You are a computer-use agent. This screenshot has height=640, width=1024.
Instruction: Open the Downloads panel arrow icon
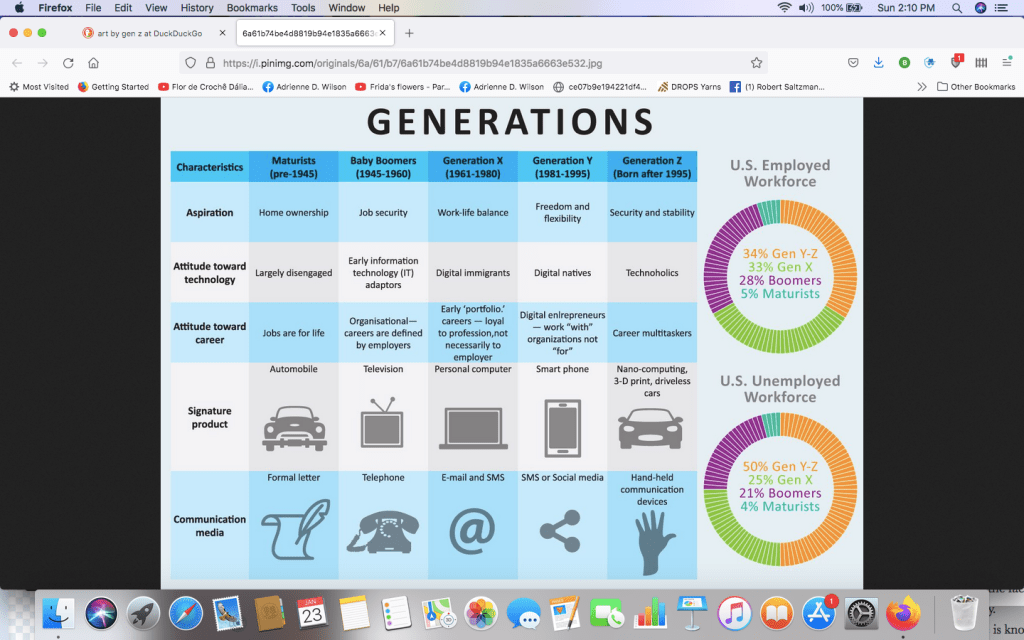click(878, 62)
